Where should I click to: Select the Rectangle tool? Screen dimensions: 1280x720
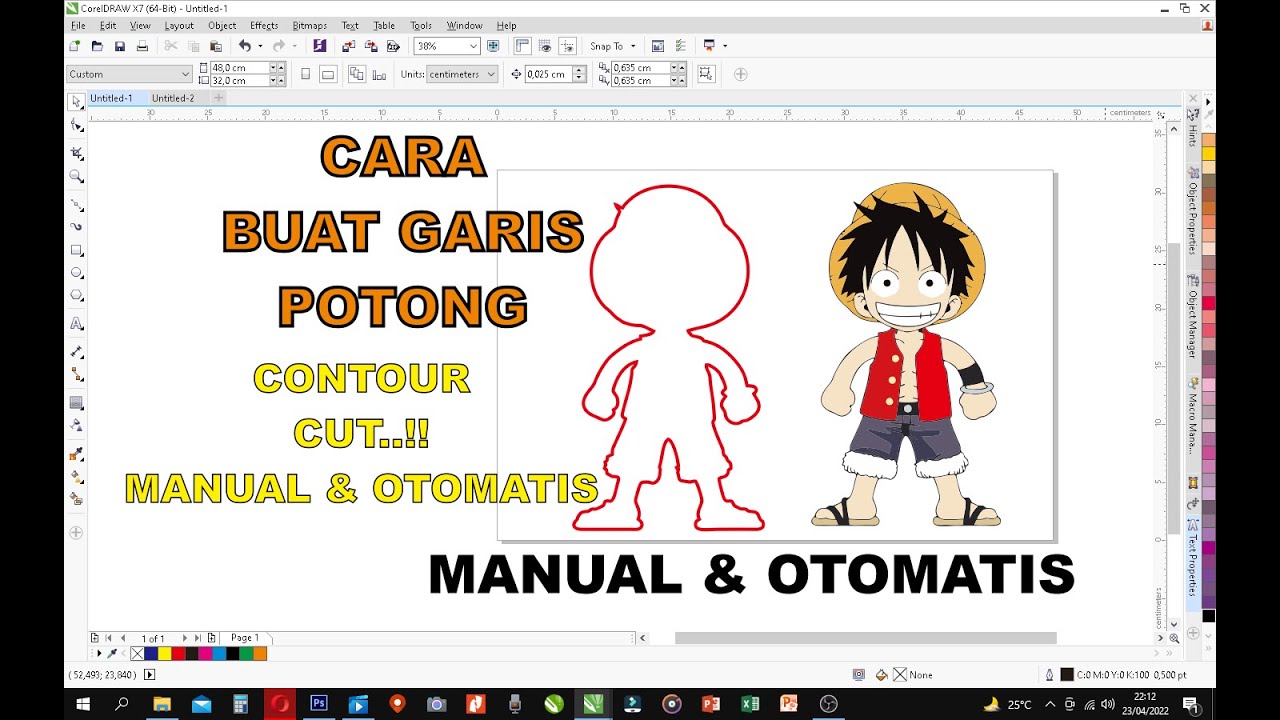tap(77, 250)
